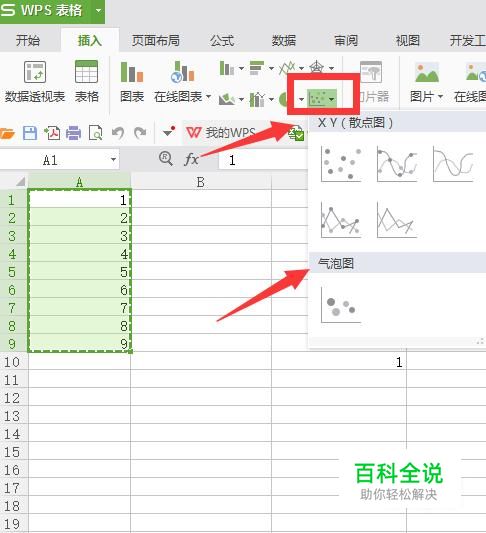Switch to the 页面布局 tab
Image resolution: width=486 pixels, height=533 pixels.
156,40
